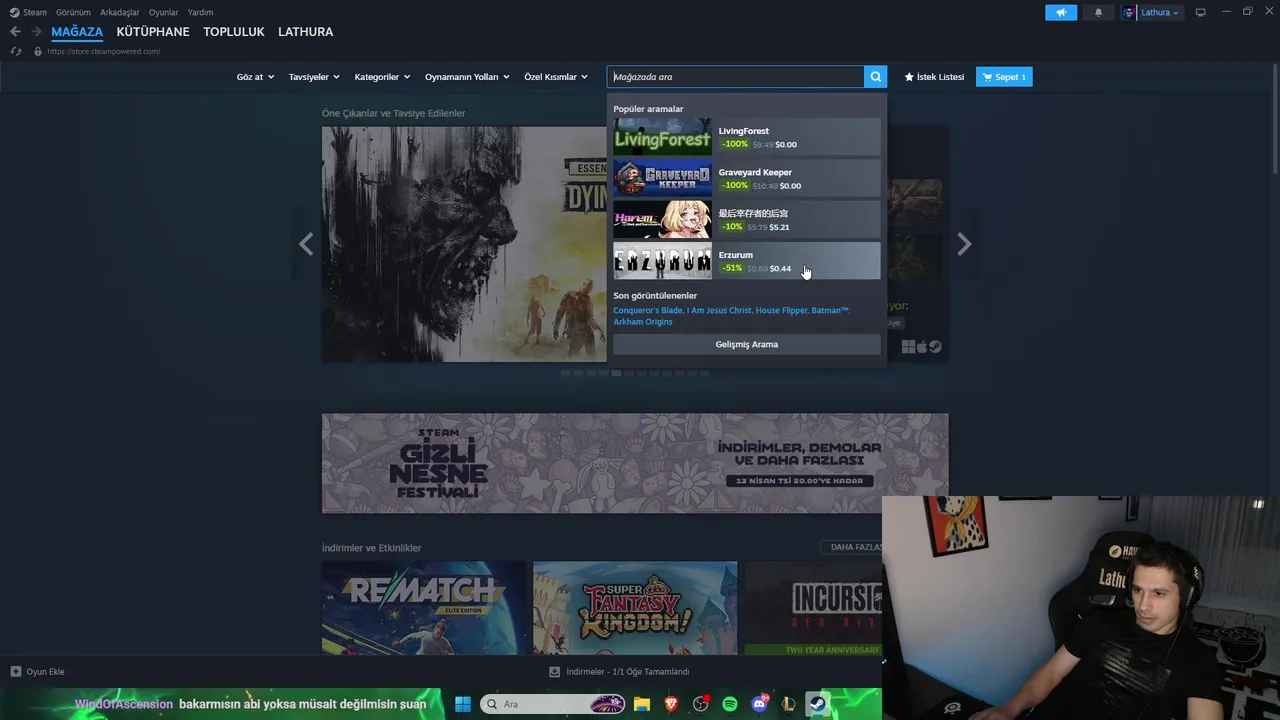Expand the Özel Kısımlar dropdown
This screenshot has height=720, width=1280.
pyautogui.click(x=556, y=77)
